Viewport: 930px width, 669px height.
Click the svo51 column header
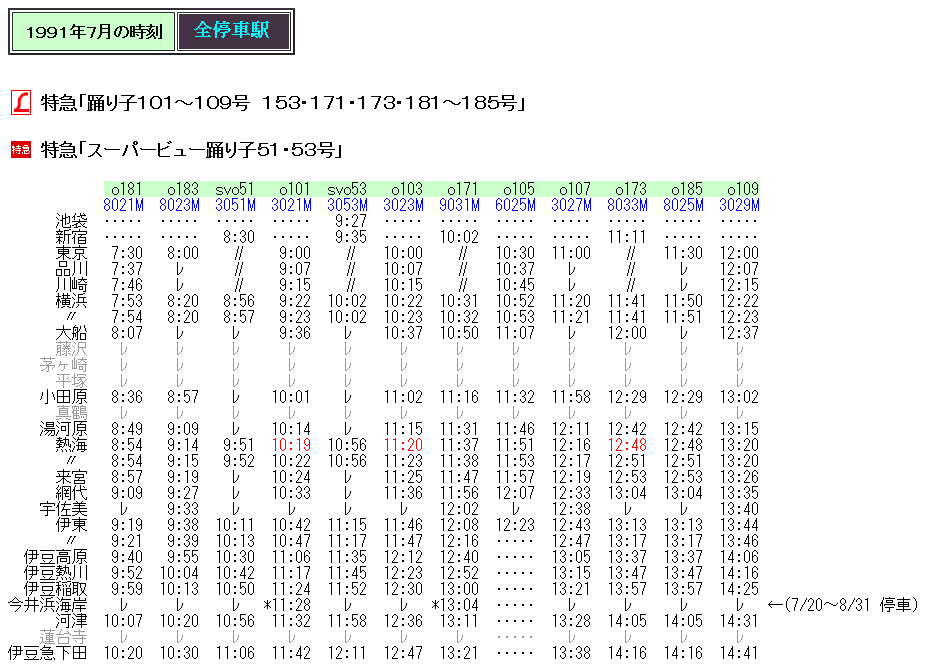(x=236, y=189)
